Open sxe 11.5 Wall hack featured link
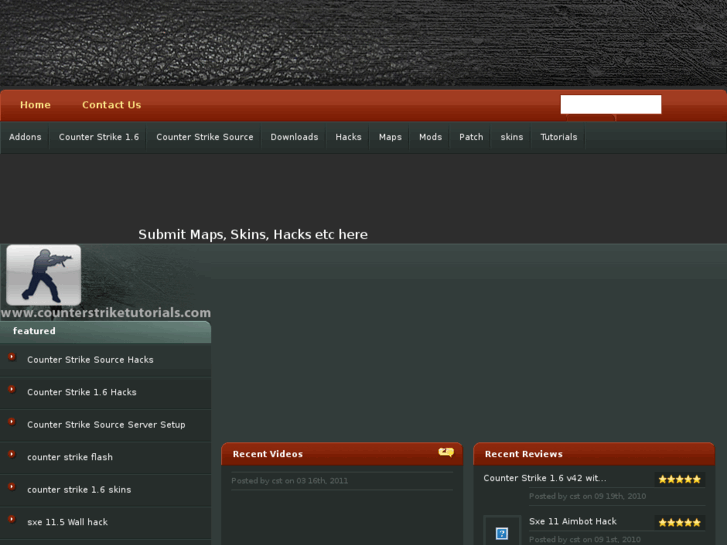 (x=67, y=522)
